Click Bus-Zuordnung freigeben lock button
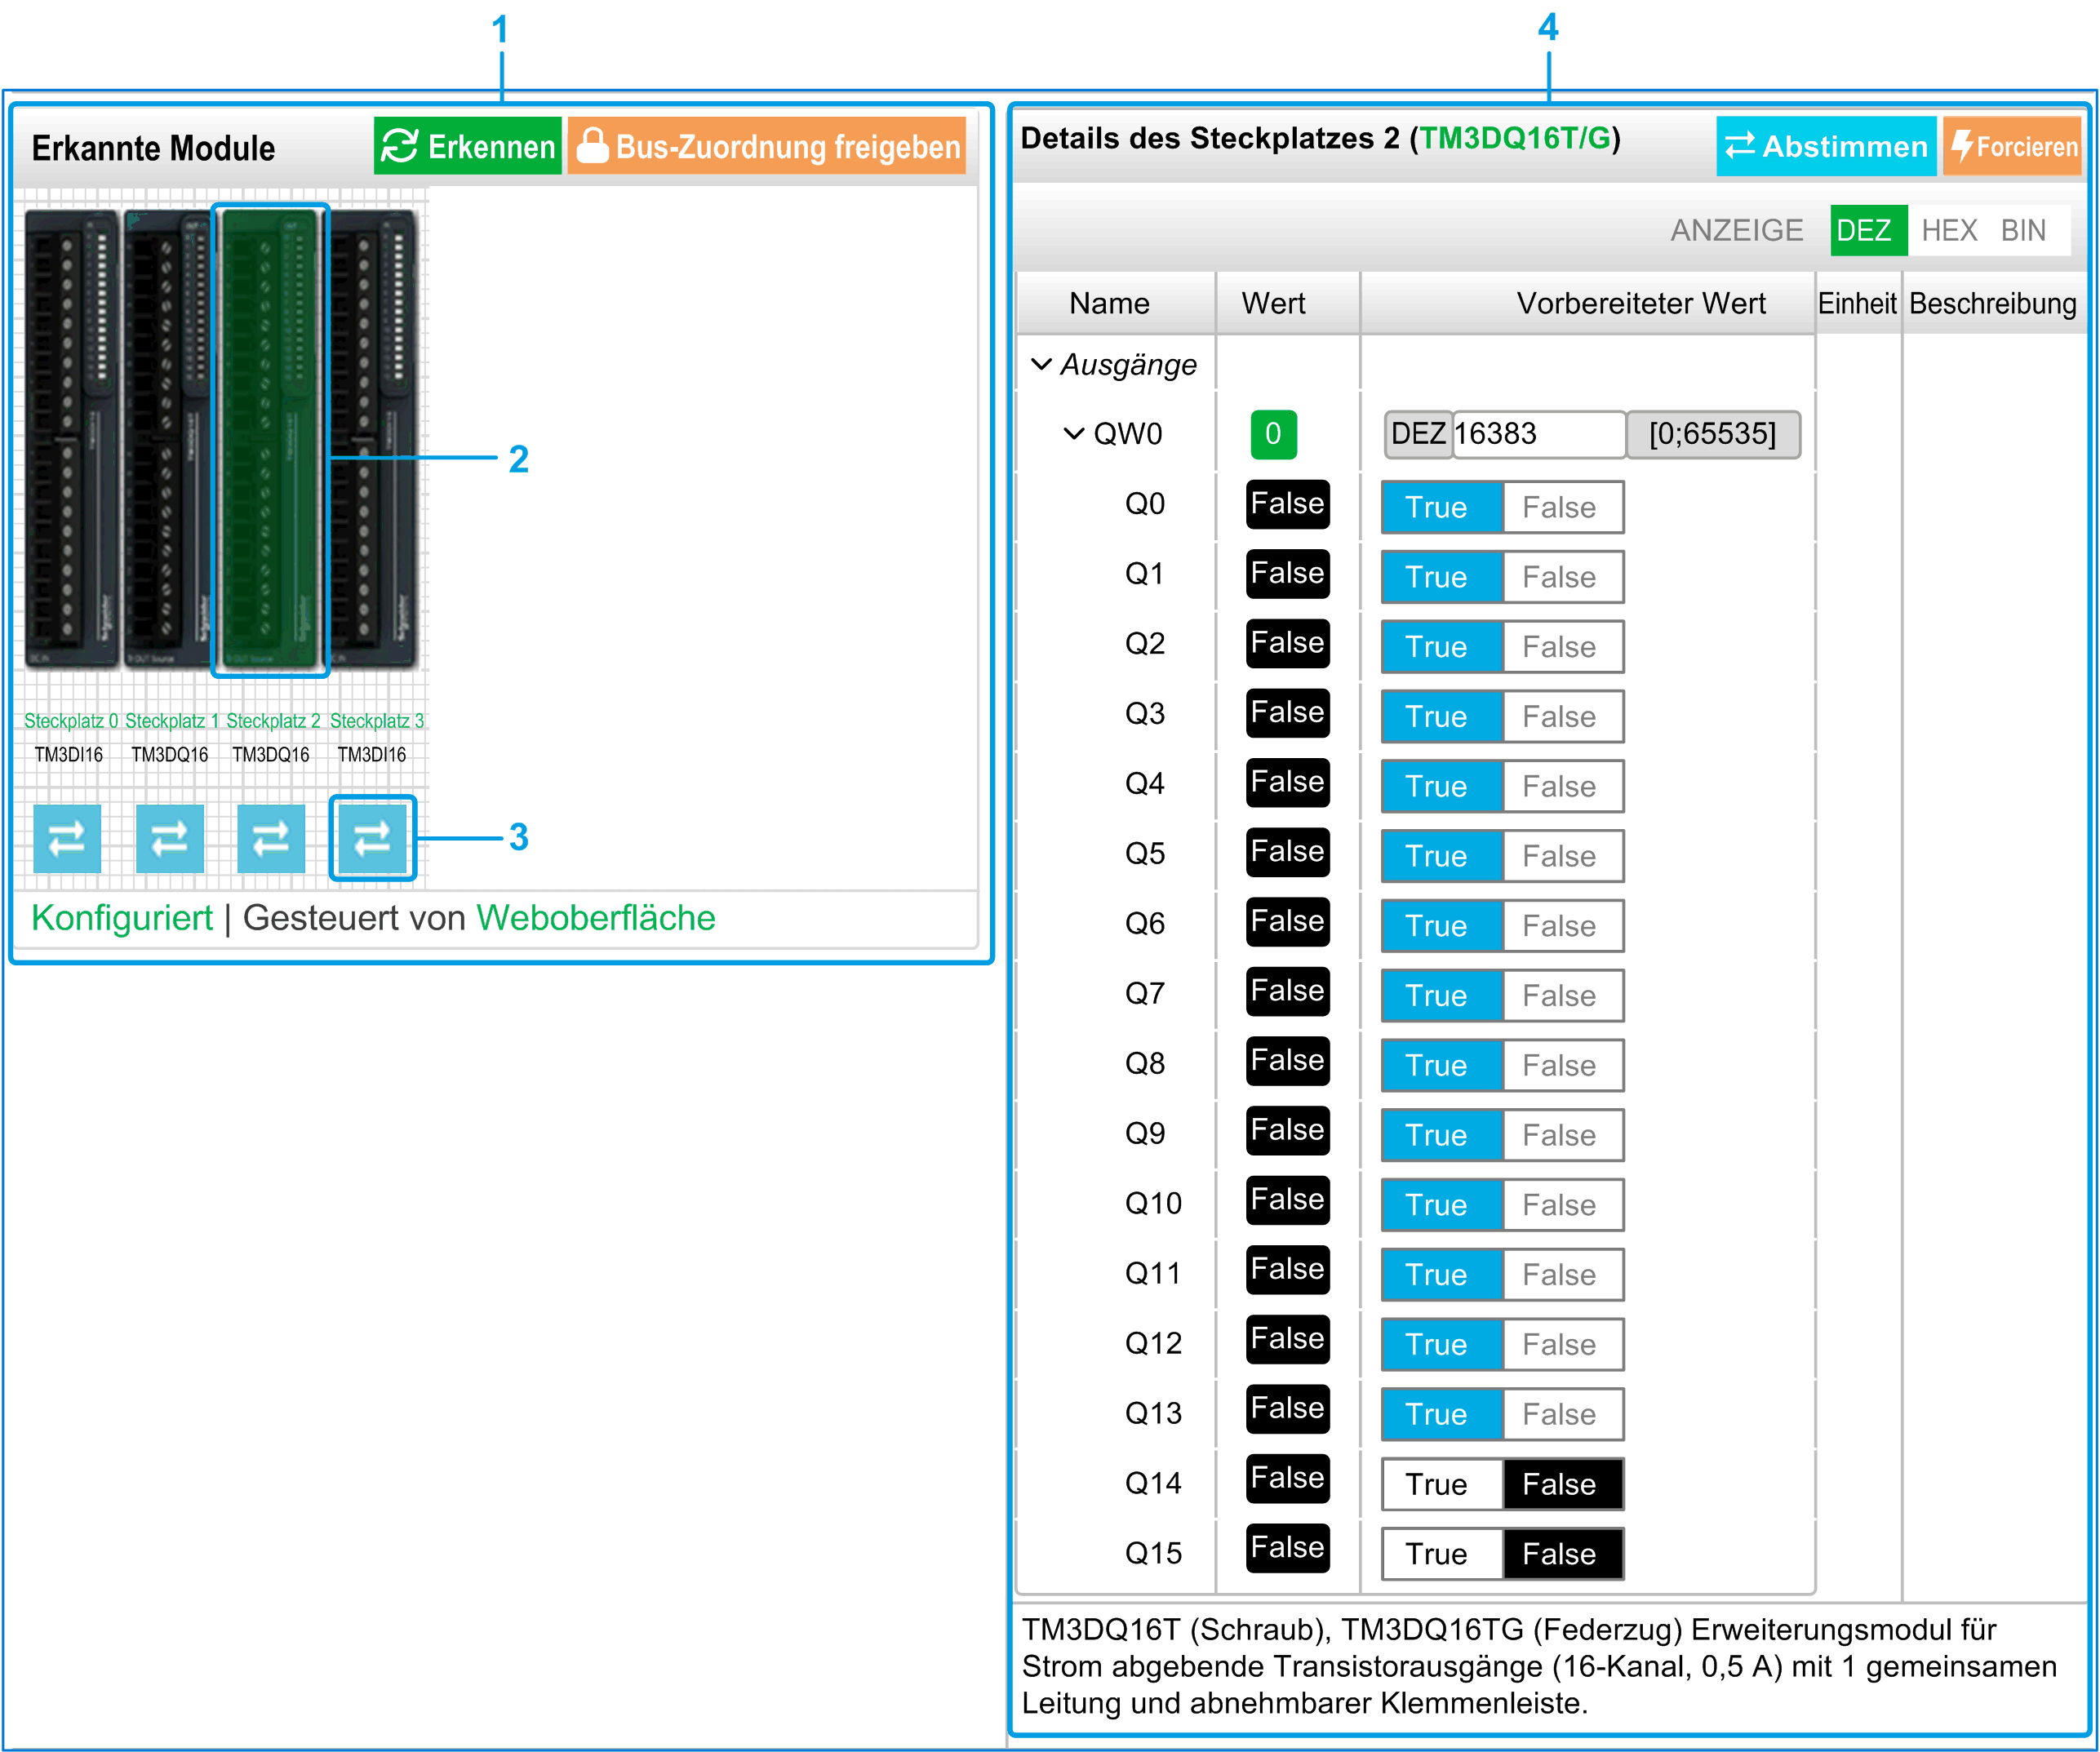The width and height of the screenshot is (2100, 1752). point(766,146)
